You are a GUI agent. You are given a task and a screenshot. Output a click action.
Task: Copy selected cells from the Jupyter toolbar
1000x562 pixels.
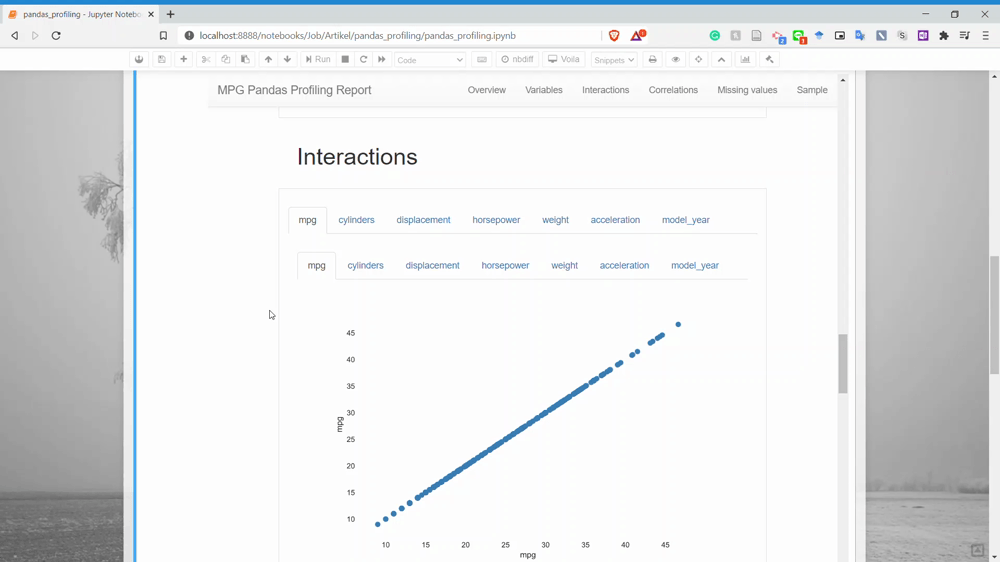226,59
